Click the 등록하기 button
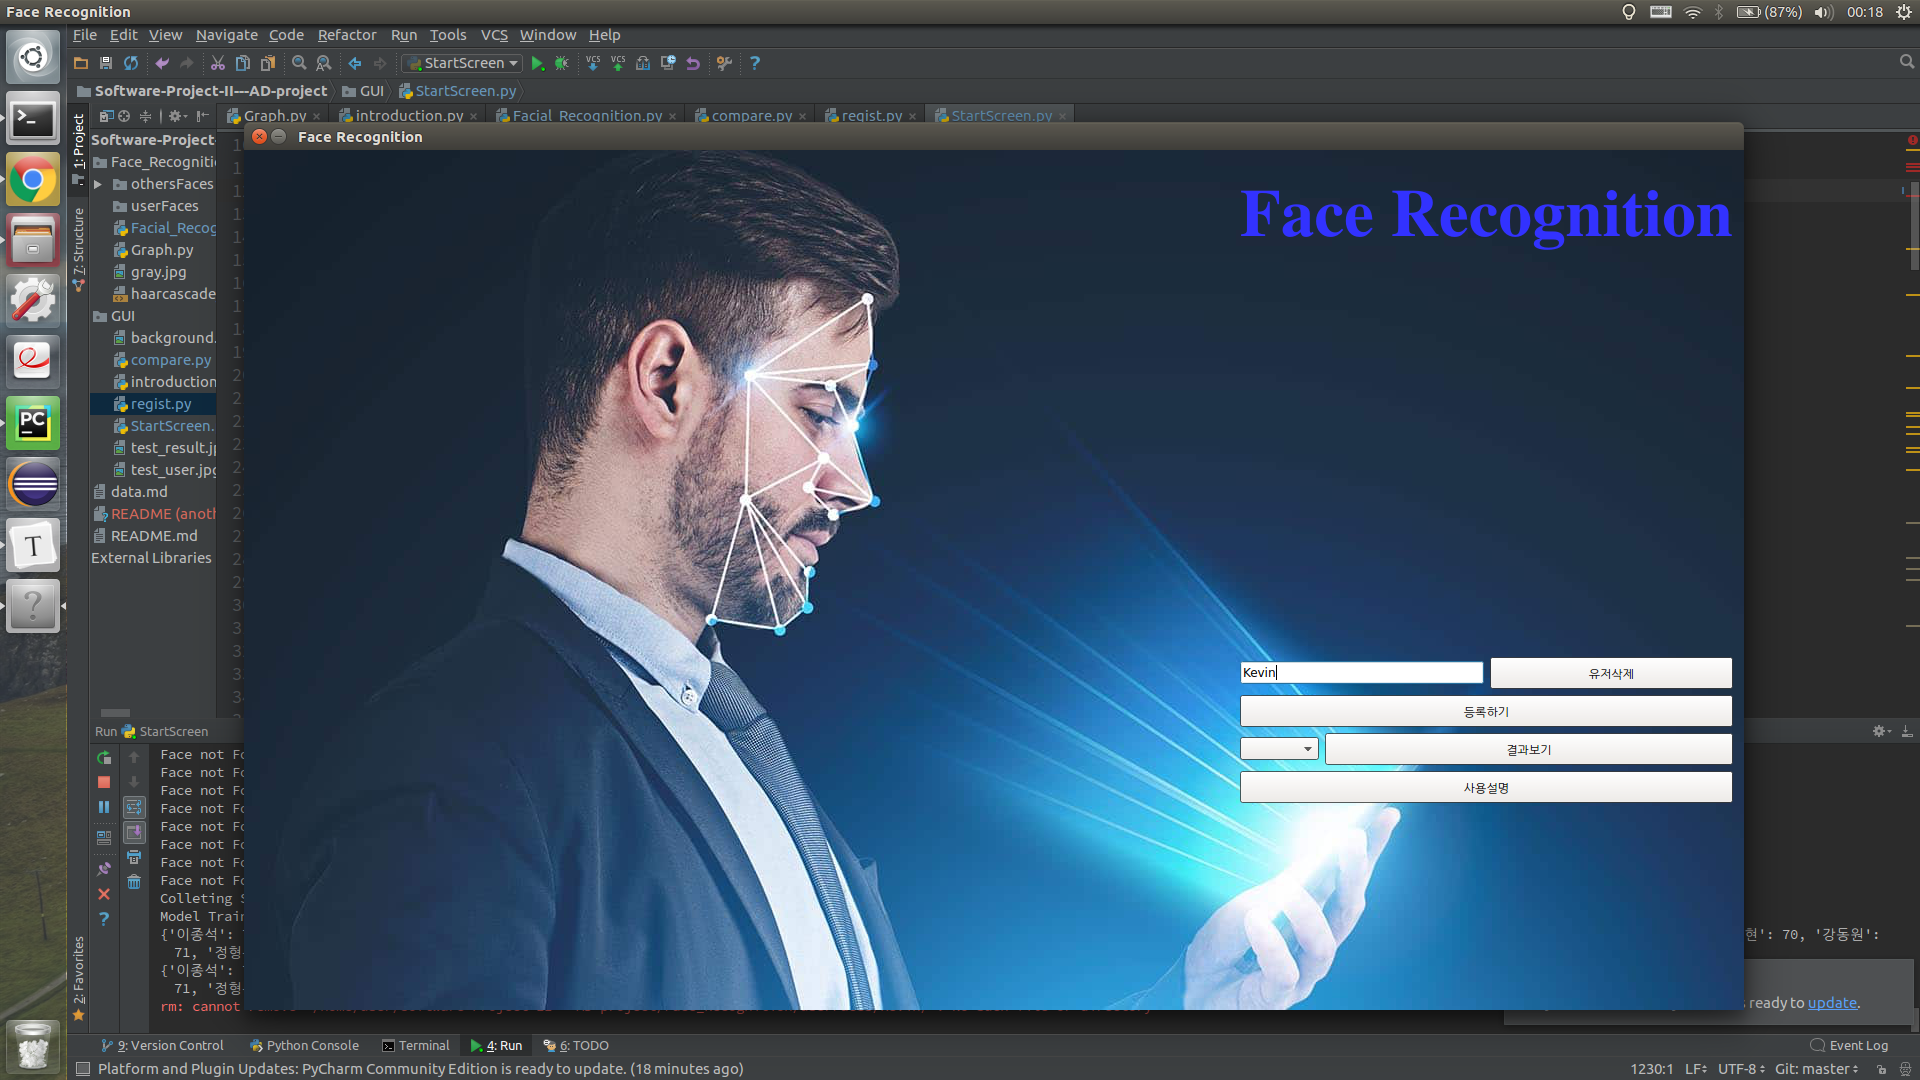This screenshot has height=1080, width=1920. [x=1485, y=712]
